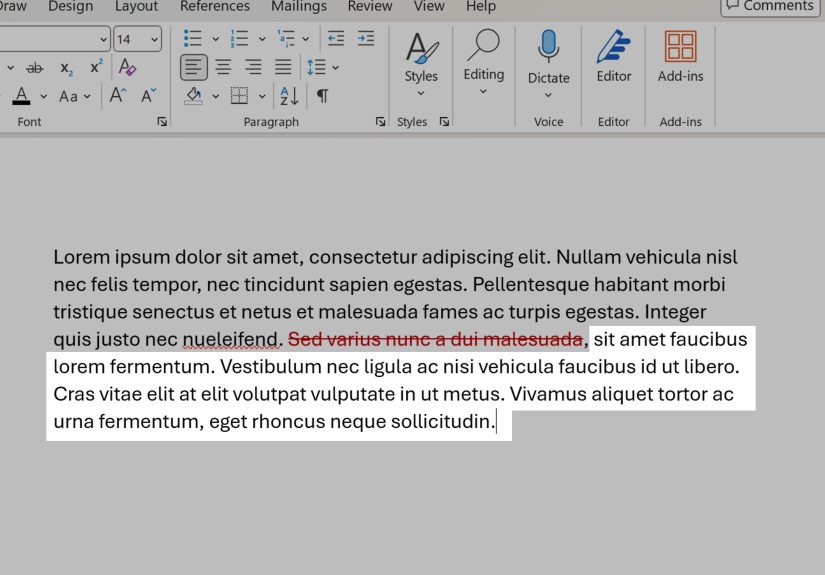
Task: Click the word sollicitudin in the last line
Action: point(443,421)
